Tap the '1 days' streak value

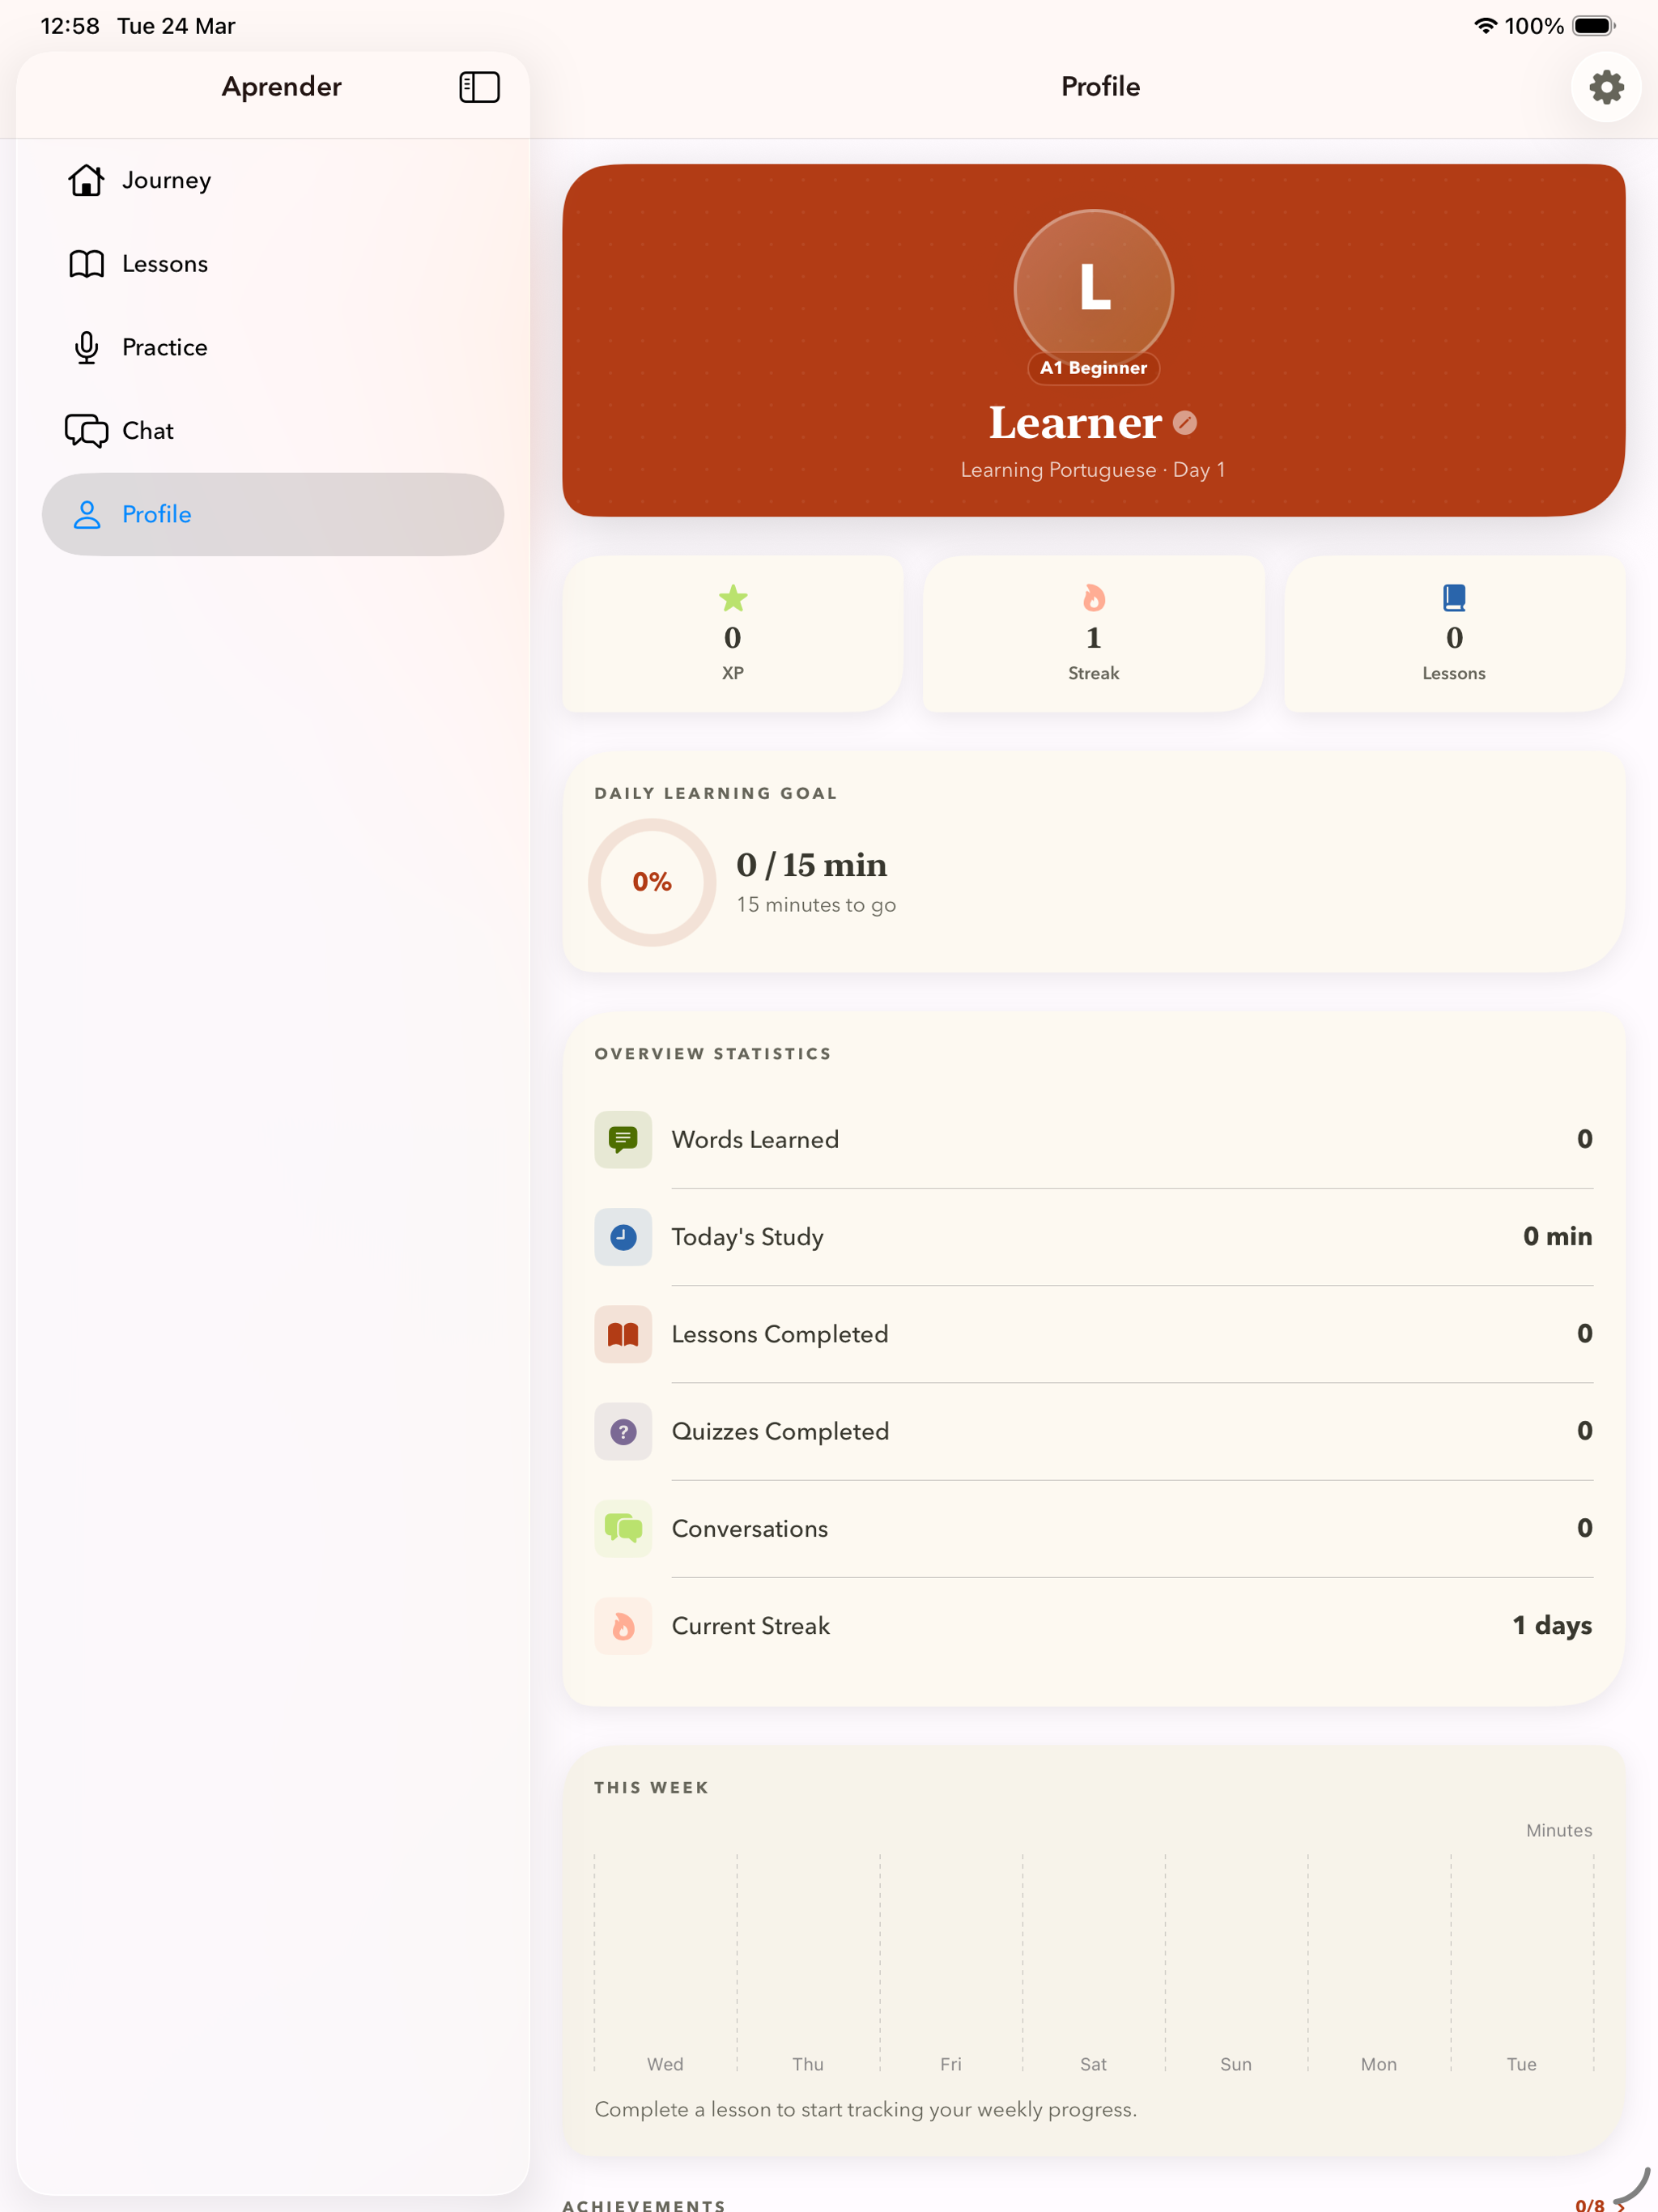(1552, 1626)
